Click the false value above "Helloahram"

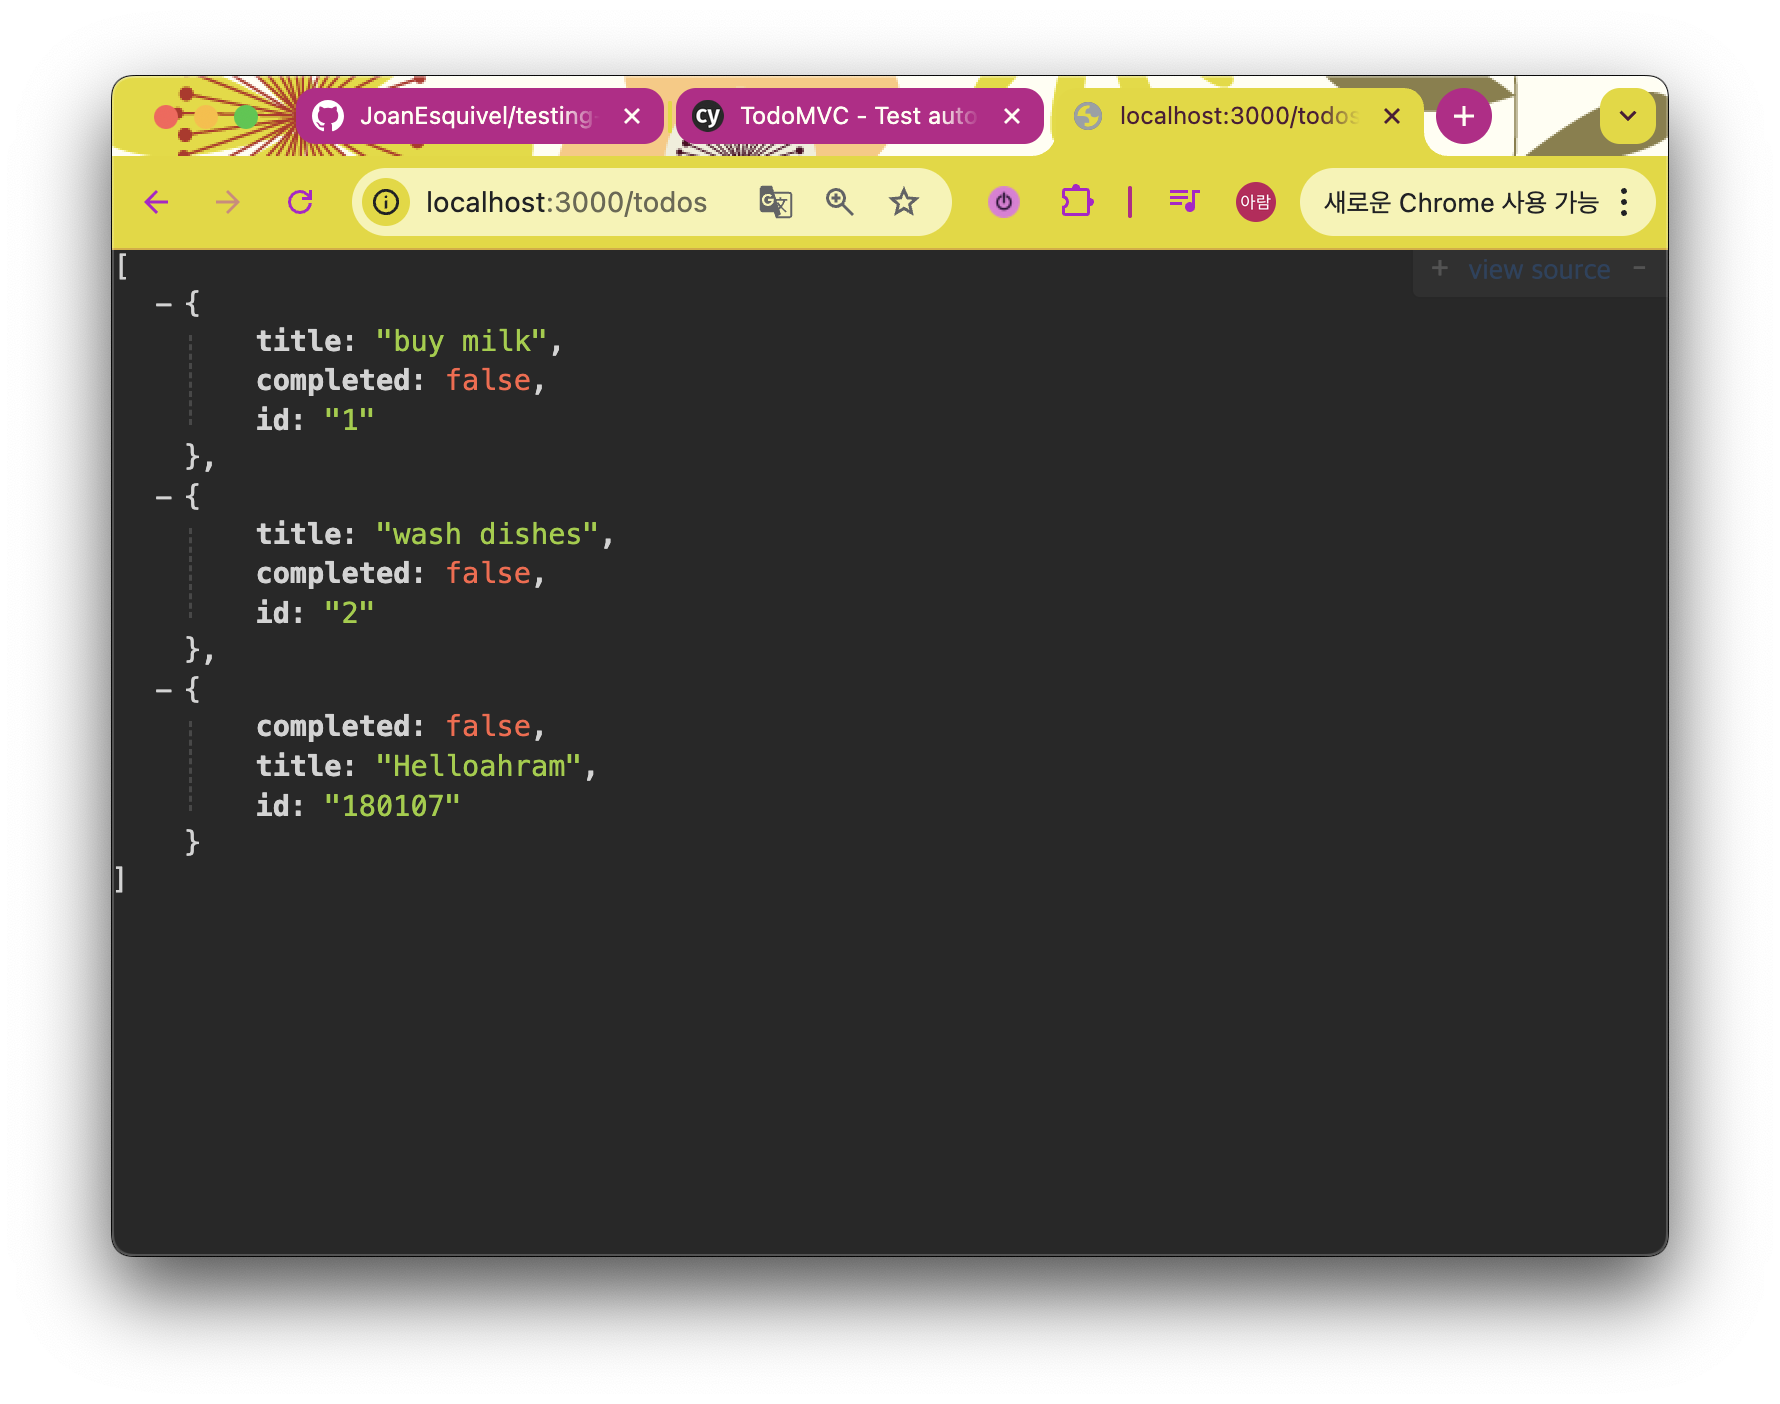(x=488, y=726)
